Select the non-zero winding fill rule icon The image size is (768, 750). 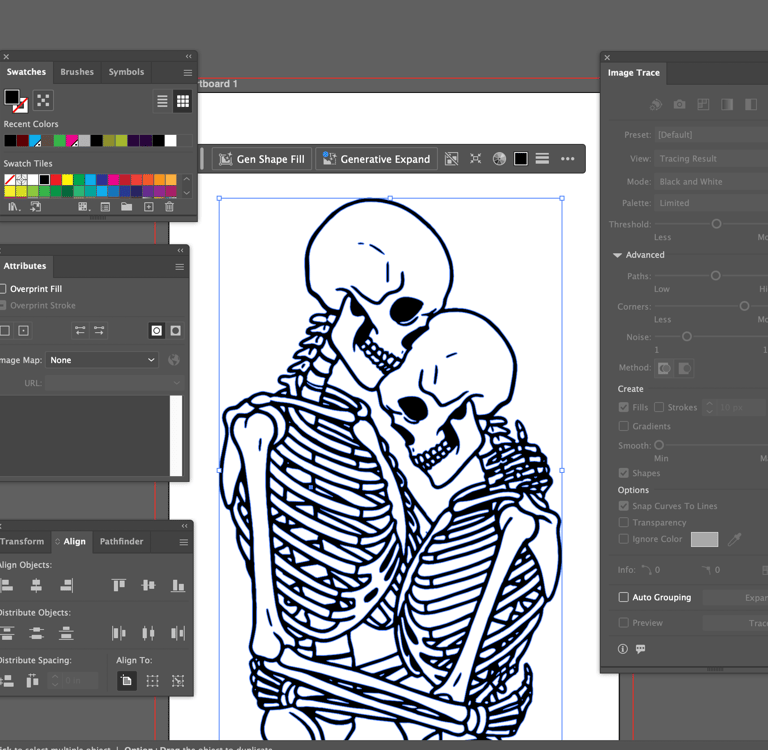pyautogui.click(x=157, y=331)
